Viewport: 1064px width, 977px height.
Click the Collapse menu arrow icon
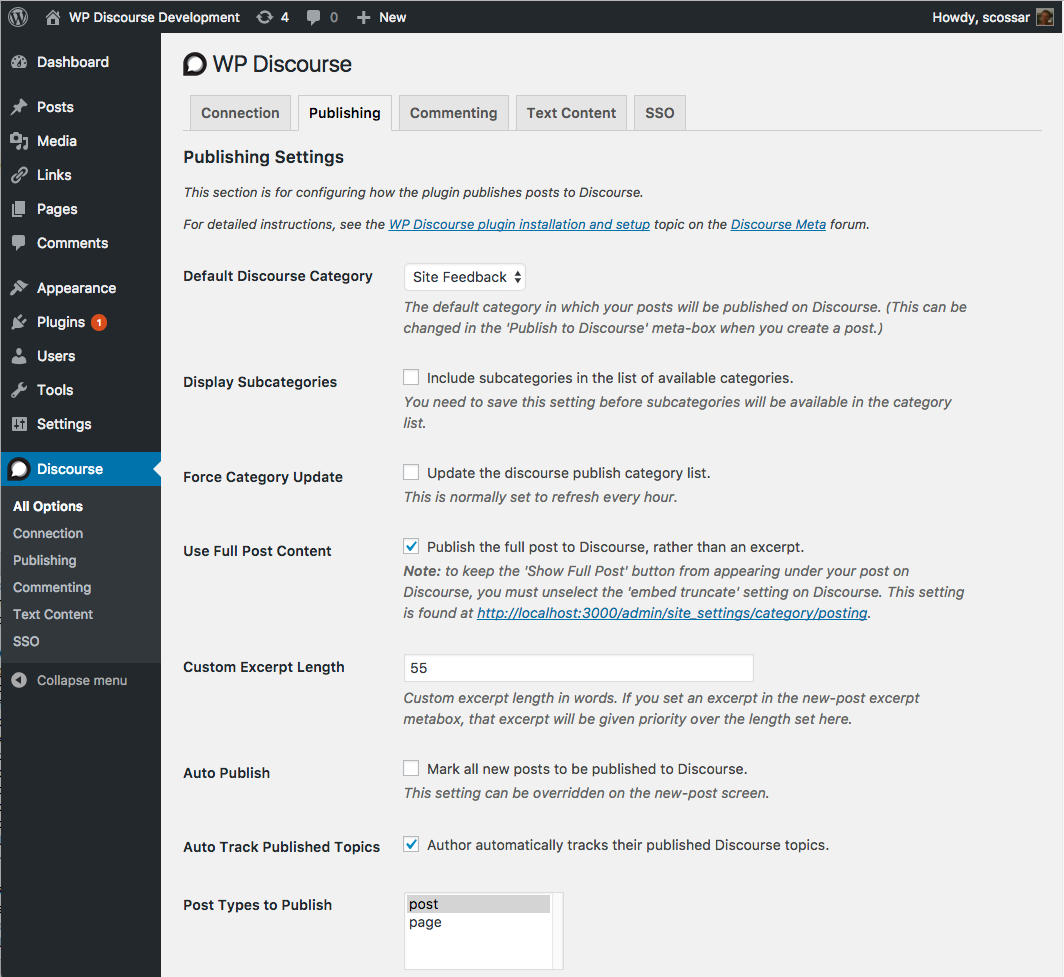pyautogui.click(x=19, y=680)
